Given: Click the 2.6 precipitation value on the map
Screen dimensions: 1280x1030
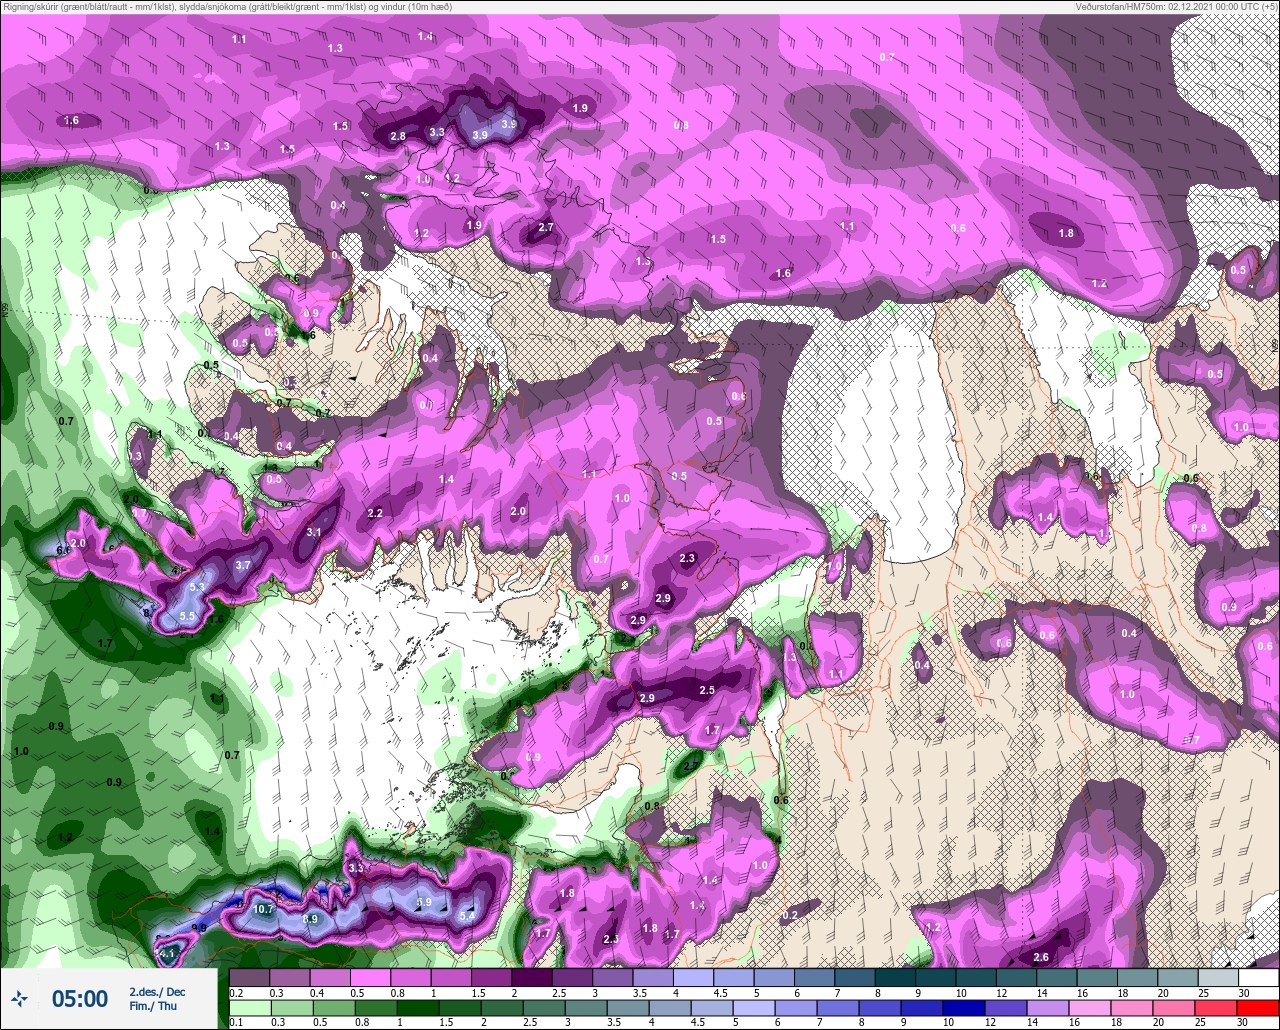Looking at the screenshot, I should [1041, 957].
